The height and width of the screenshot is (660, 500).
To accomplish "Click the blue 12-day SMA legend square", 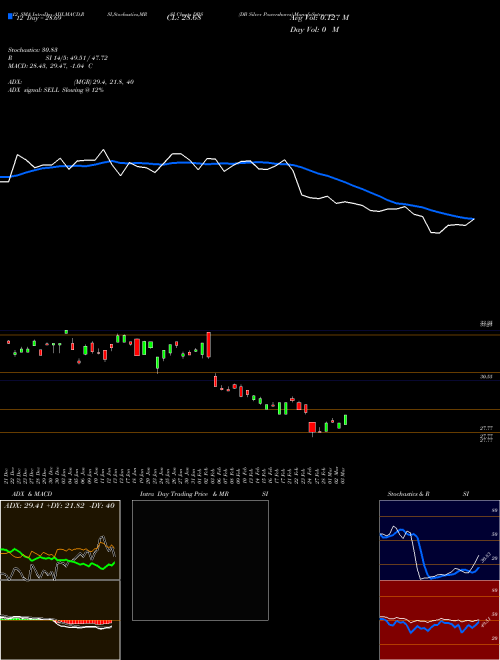I will 10,17.
